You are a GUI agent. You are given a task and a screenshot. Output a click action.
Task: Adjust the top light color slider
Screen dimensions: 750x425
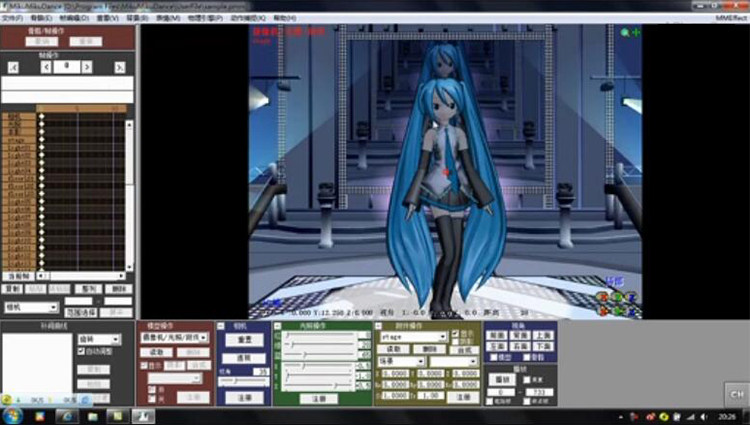(x=319, y=335)
